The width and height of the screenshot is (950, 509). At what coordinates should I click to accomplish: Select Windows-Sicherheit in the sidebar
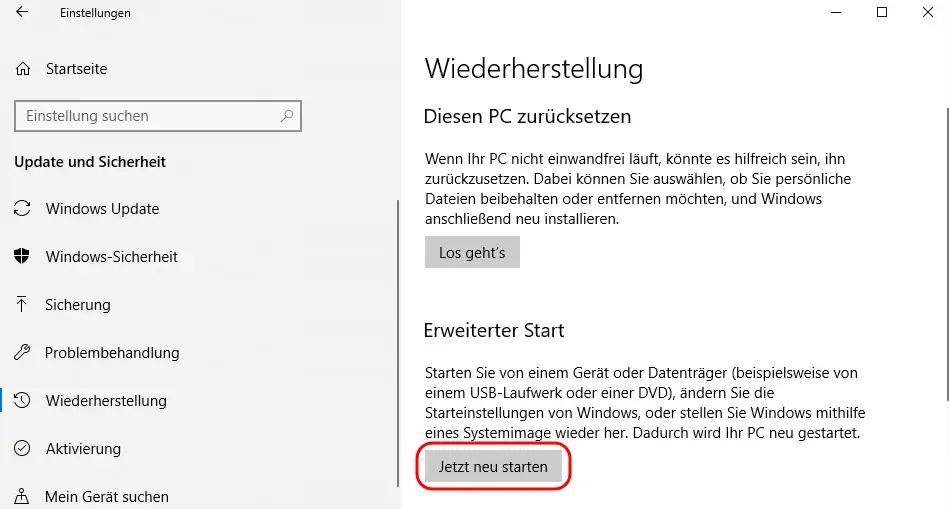pyautogui.click(x=111, y=257)
